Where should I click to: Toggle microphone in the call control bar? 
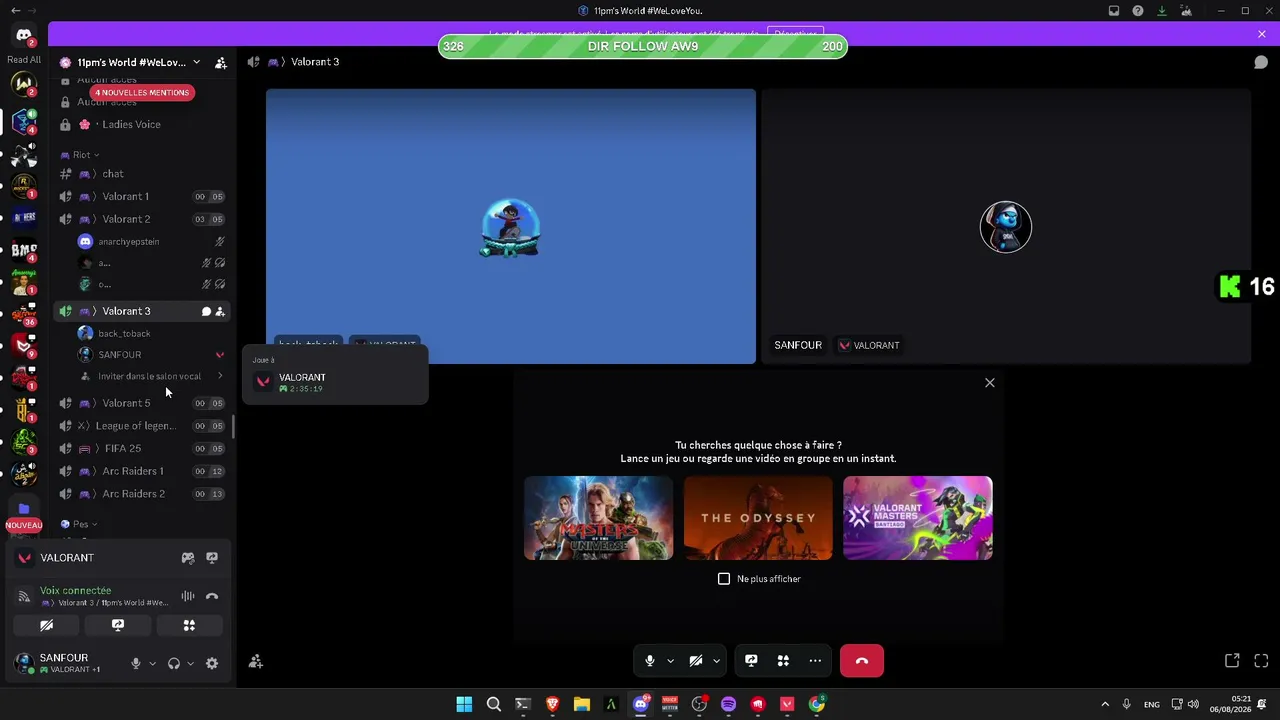coord(649,661)
